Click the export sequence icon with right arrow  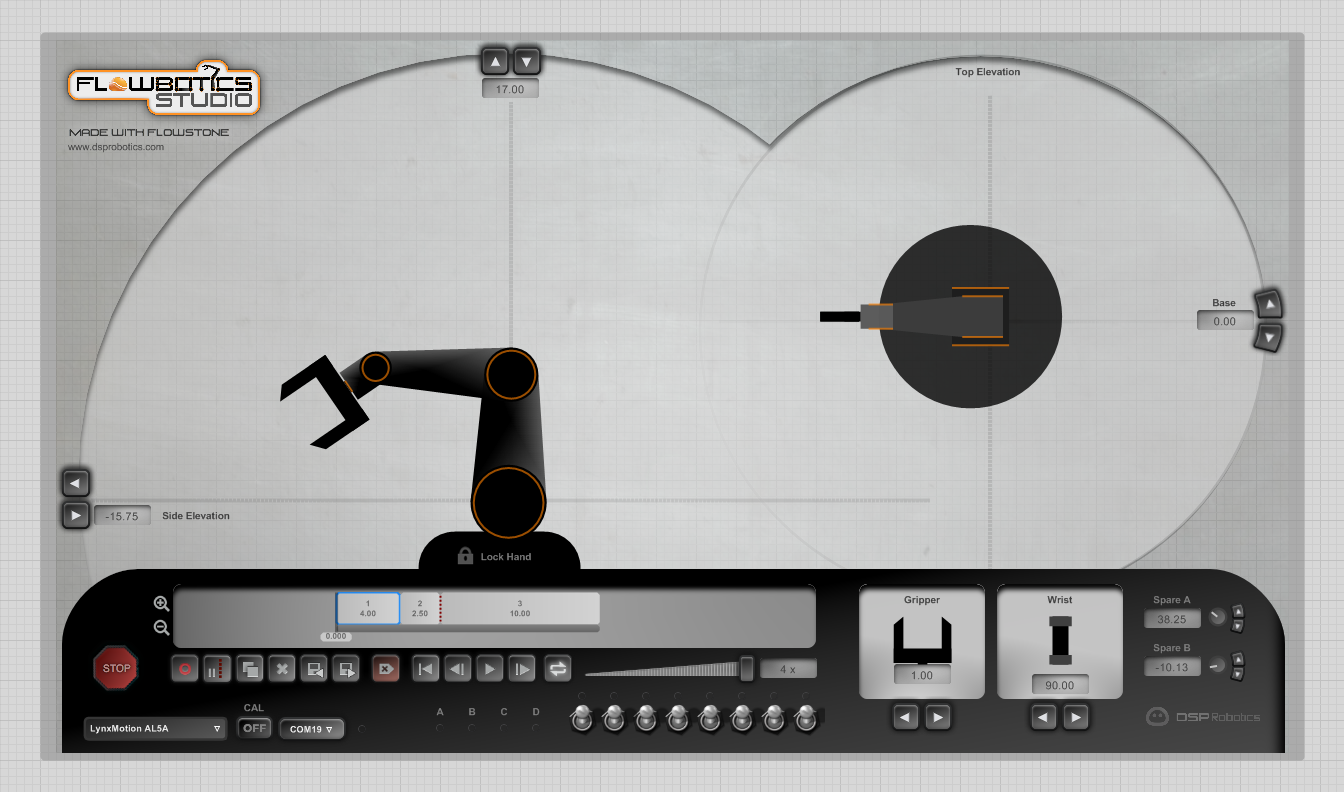point(347,669)
